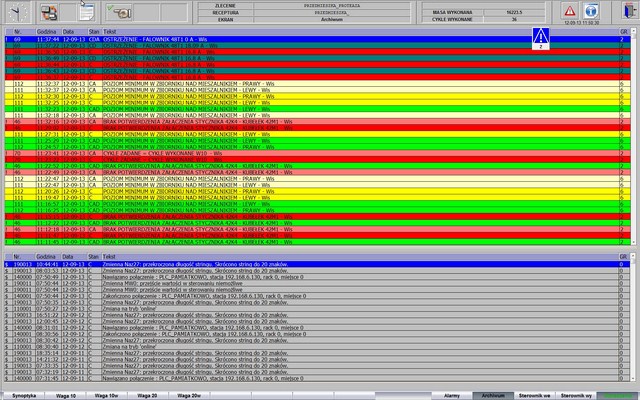
Task: Select BRAK POTWIERDZENIA row at 11:12:18
Action: click(x=318, y=229)
